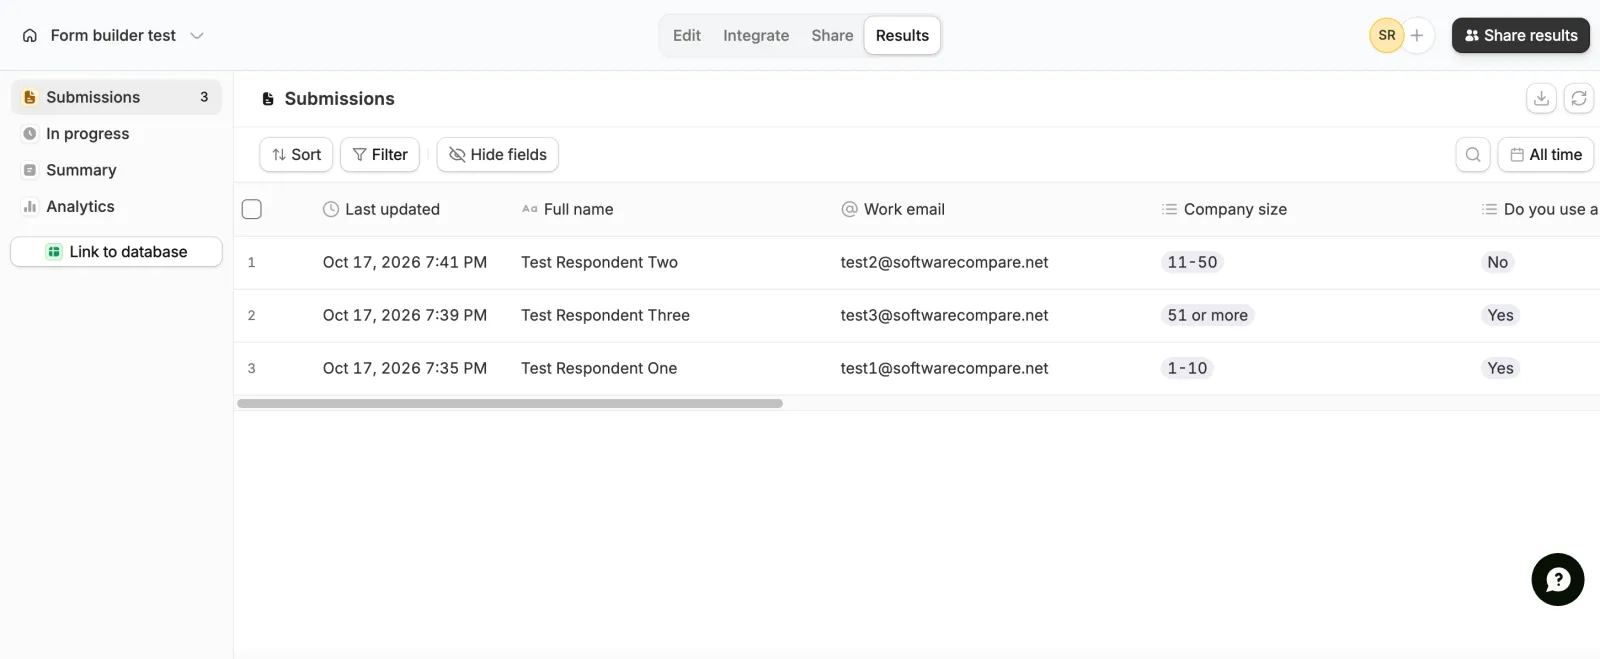1600x659 pixels.
Task: Click the Aa icon in Full name header
Action: click(530, 209)
